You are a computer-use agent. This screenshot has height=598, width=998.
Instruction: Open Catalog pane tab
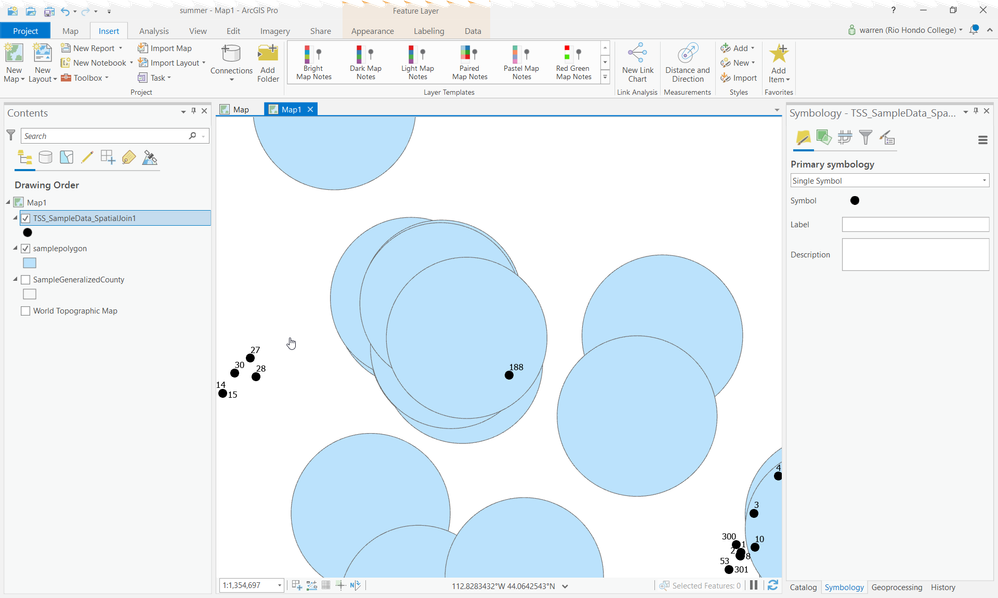(803, 587)
